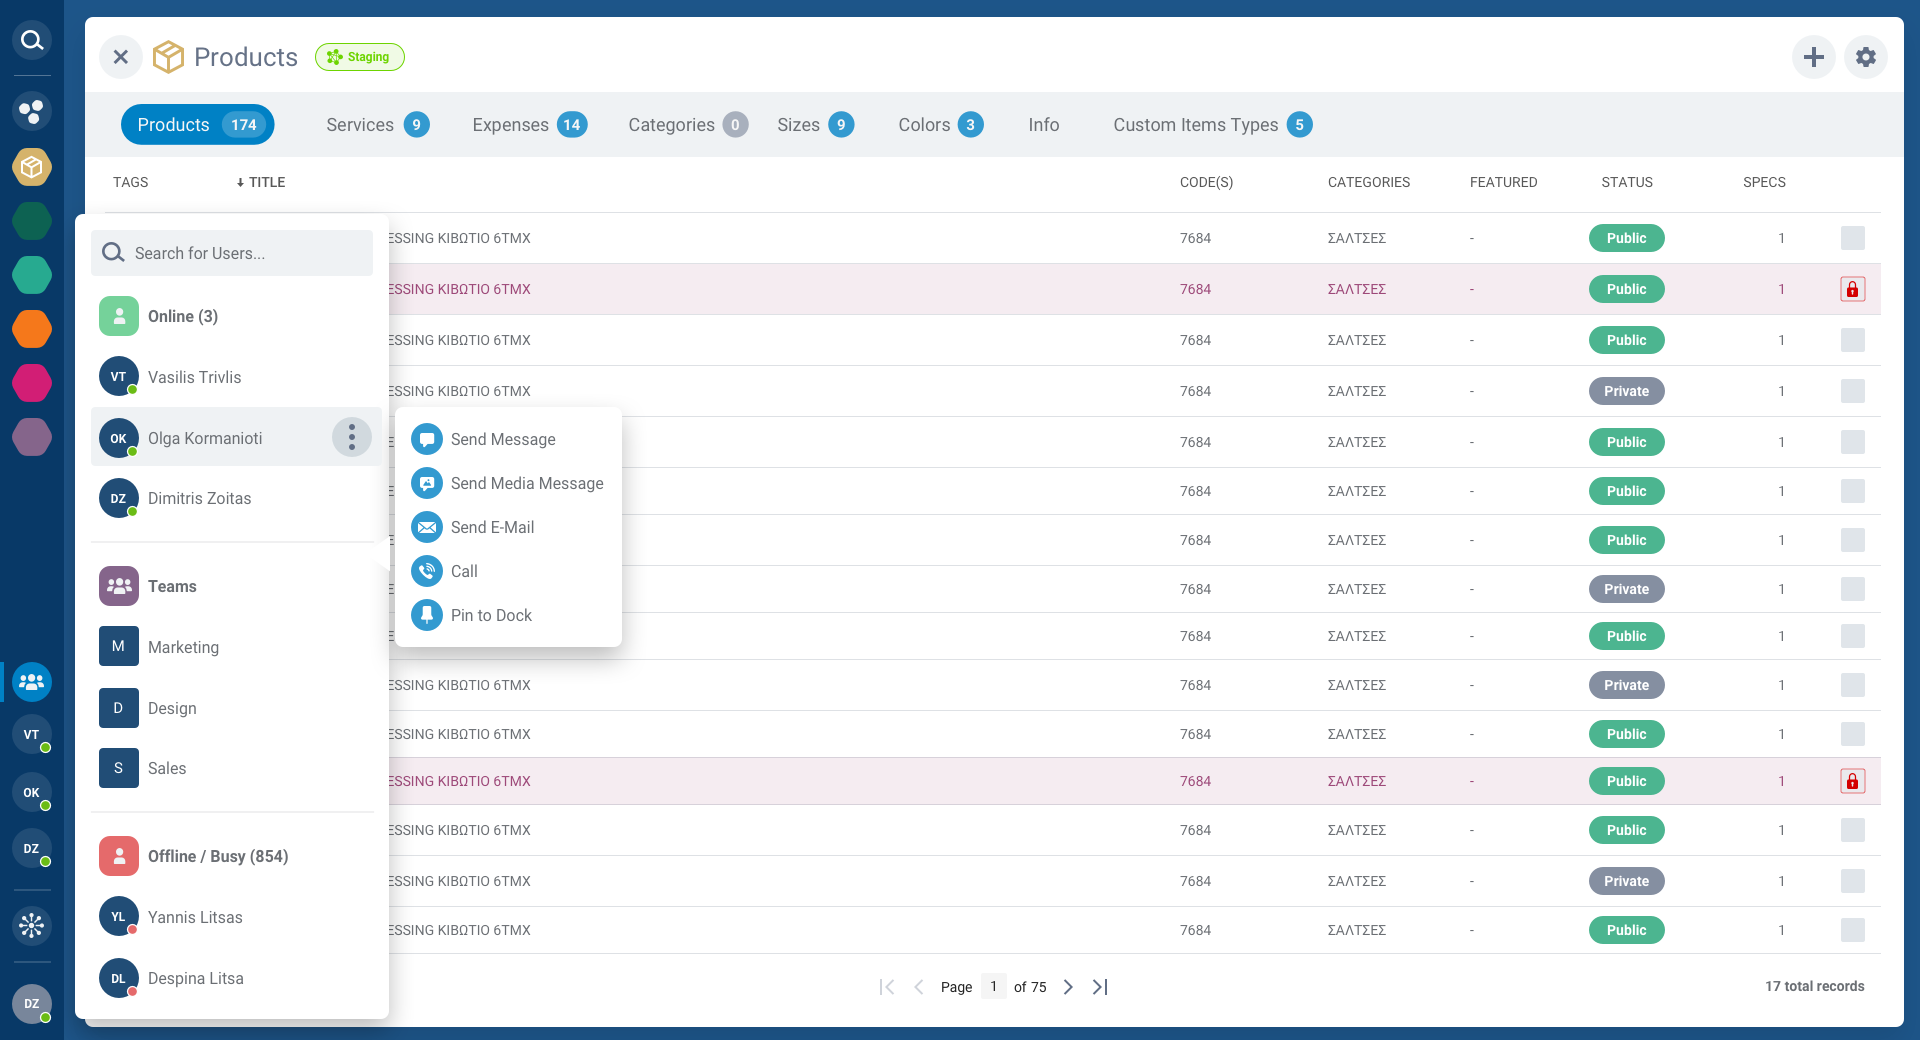
Task: Switch to the Services tab
Action: click(x=360, y=124)
